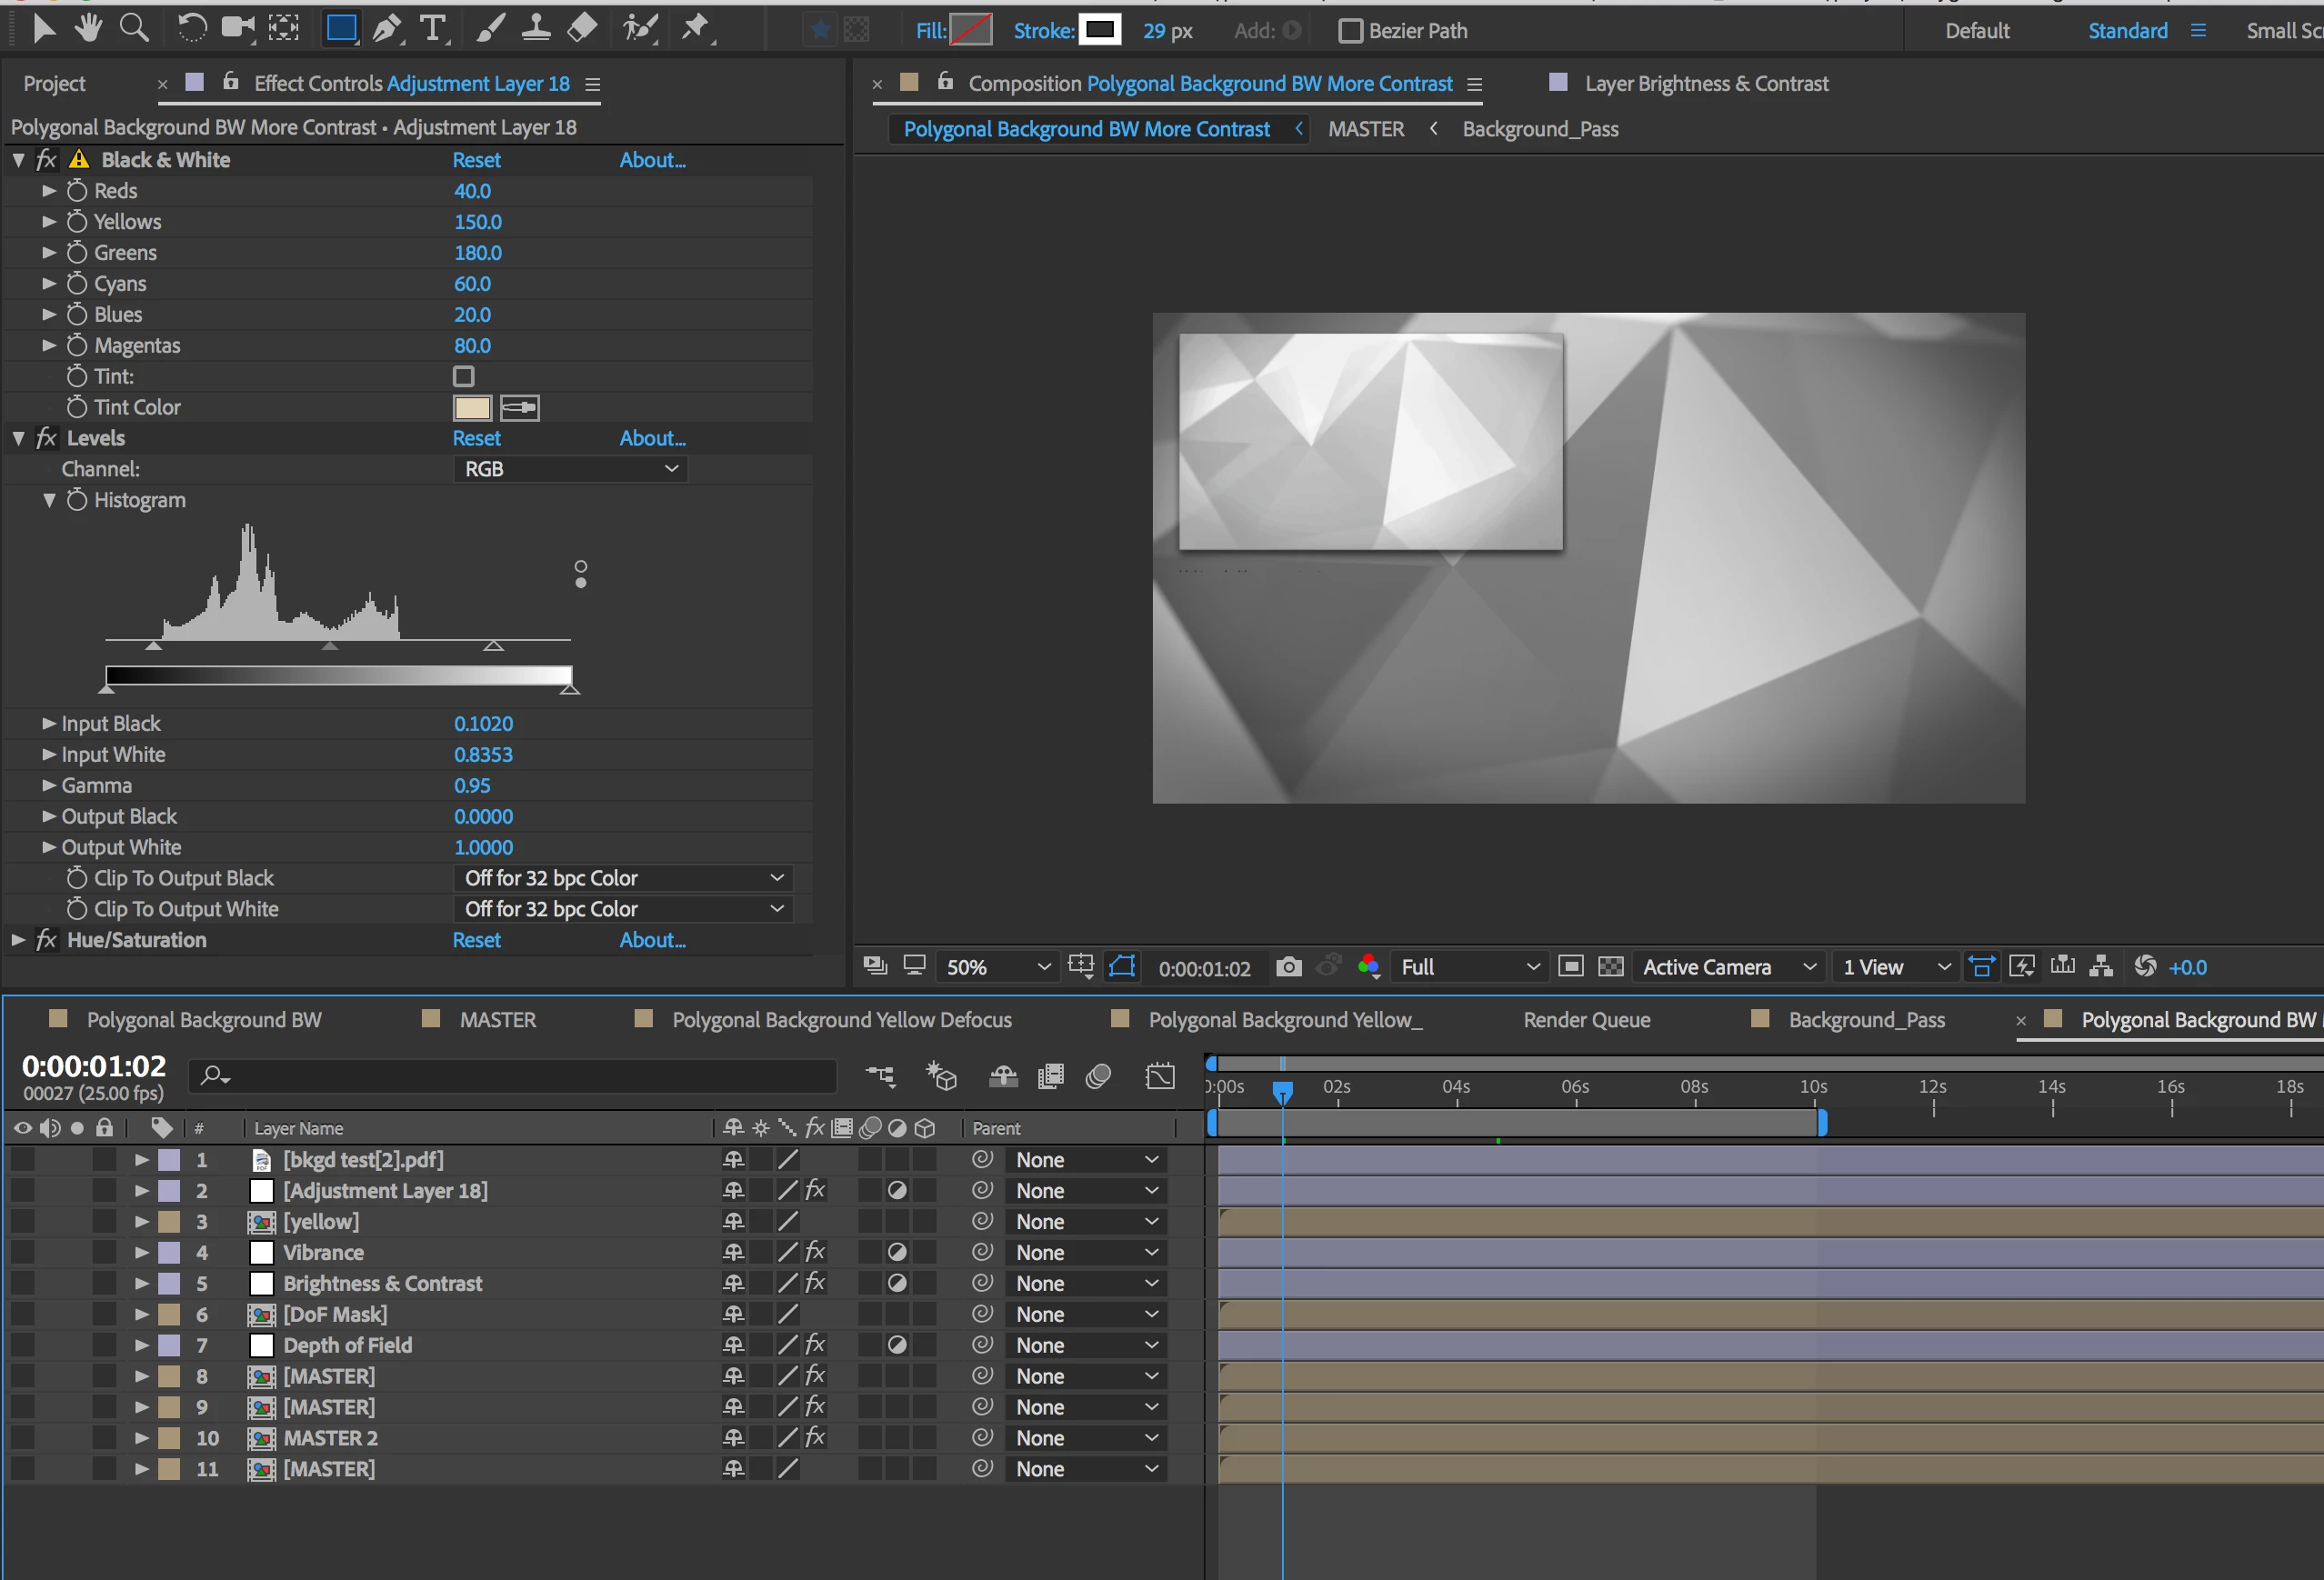This screenshot has height=1580, width=2324.
Task: Select the Zoom (magnifier) tool
Action: tap(133, 28)
